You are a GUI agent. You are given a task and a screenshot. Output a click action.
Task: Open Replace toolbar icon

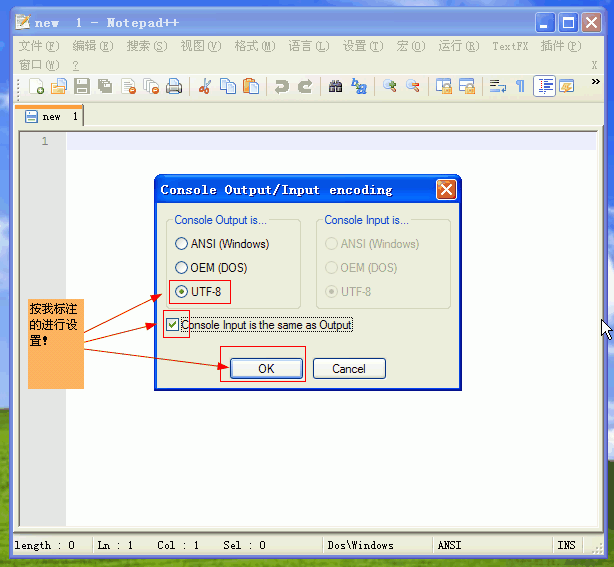359,86
